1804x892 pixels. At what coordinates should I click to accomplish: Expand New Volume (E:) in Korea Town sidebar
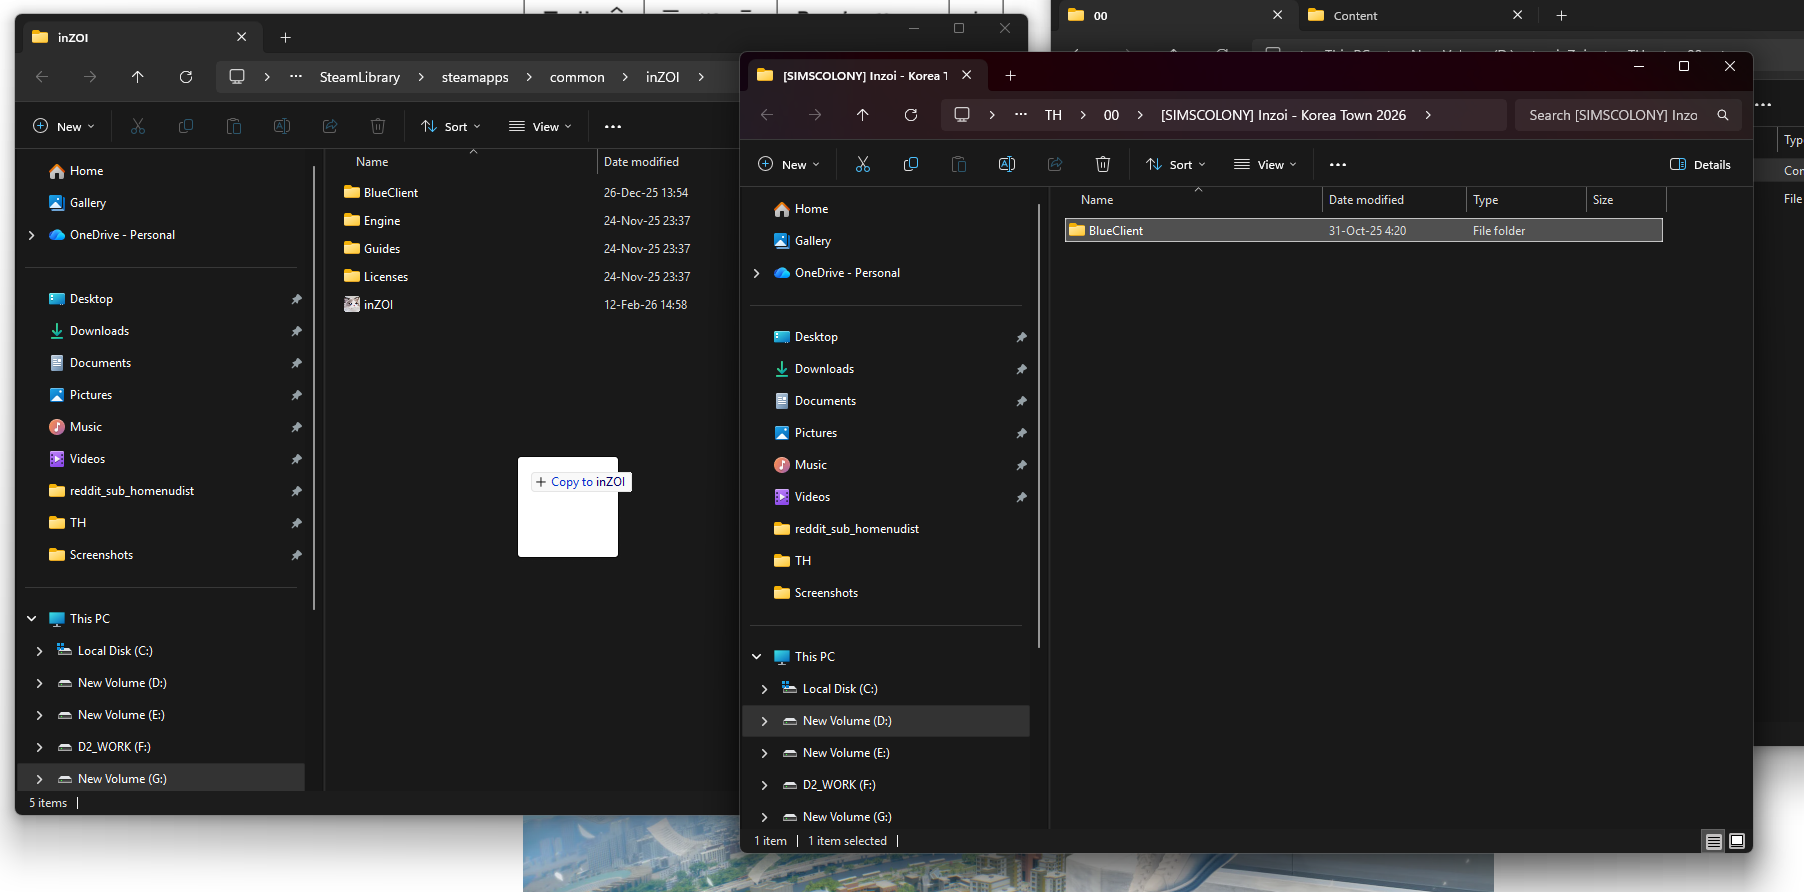coord(764,753)
